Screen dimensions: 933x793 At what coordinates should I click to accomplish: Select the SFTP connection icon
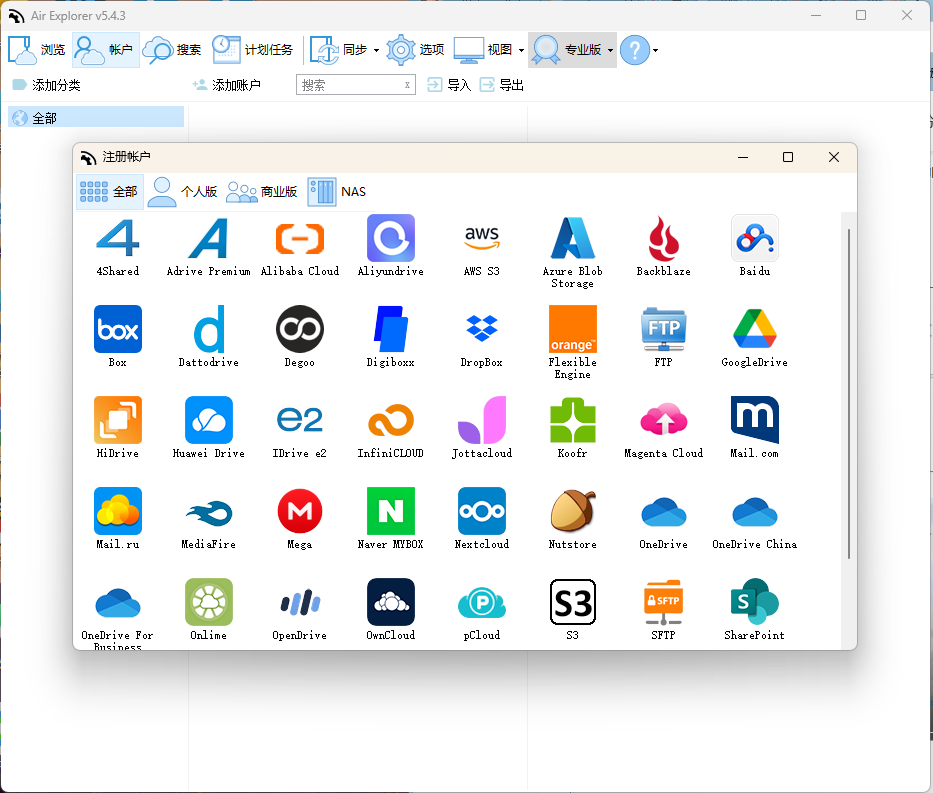pos(663,600)
